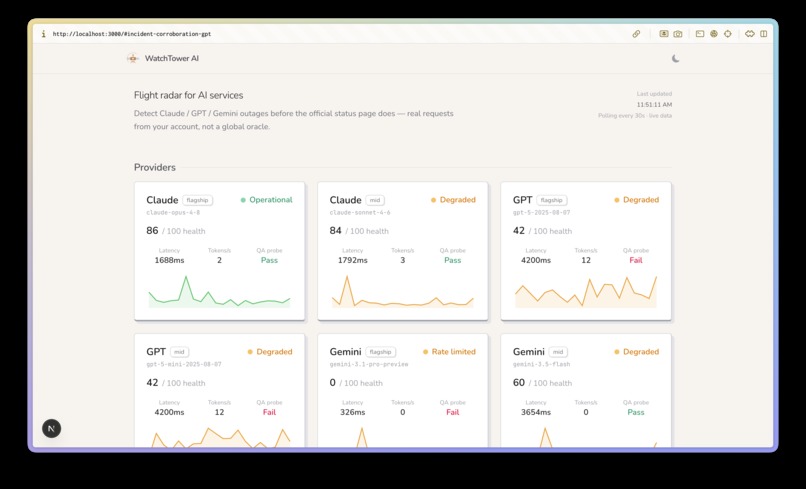Click the Degraded status on Claude mid card

pyautogui.click(x=453, y=200)
